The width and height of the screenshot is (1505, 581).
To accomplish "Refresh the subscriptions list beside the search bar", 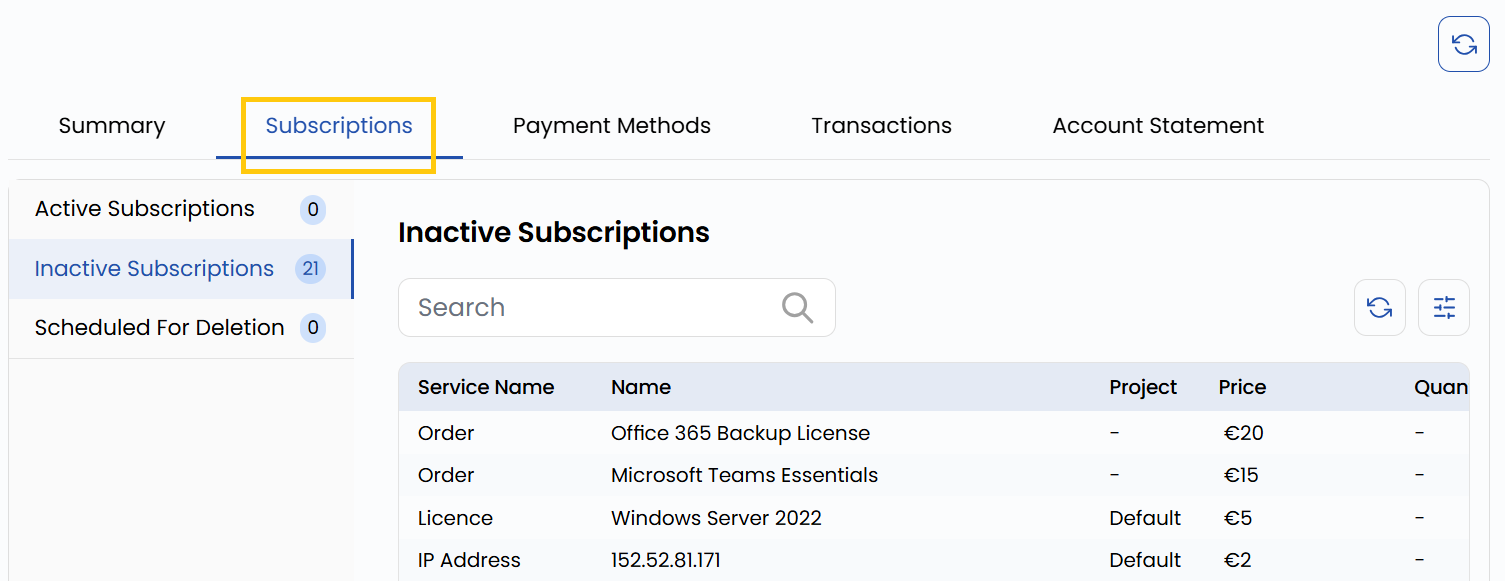I will coord(1380,307).
